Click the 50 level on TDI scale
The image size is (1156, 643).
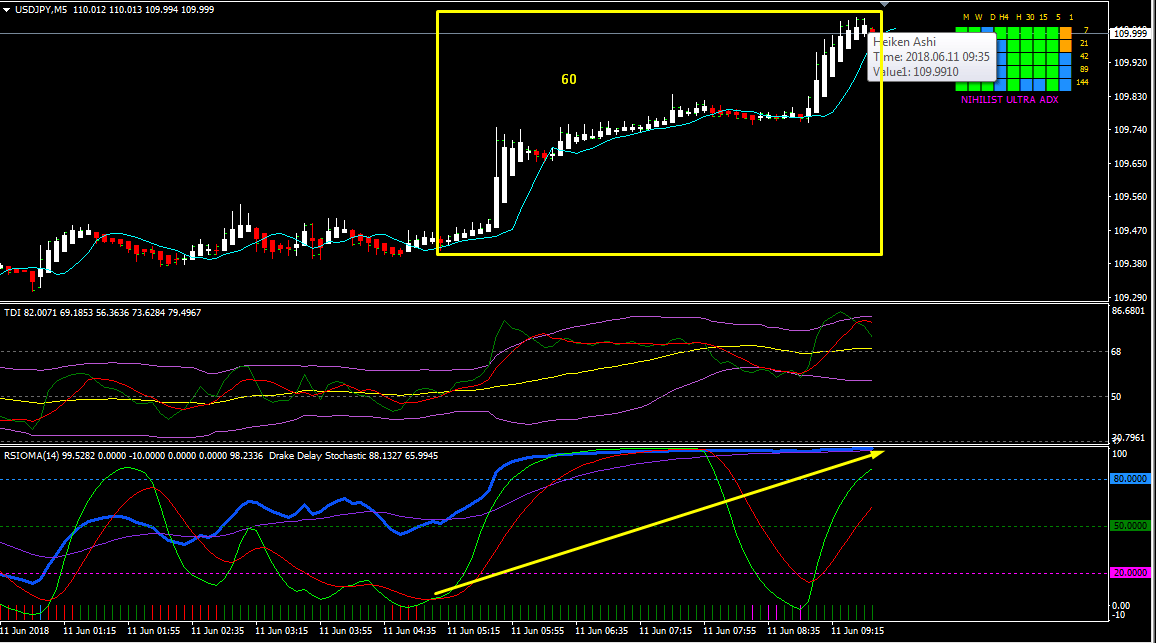click(x=1116, y=397)
